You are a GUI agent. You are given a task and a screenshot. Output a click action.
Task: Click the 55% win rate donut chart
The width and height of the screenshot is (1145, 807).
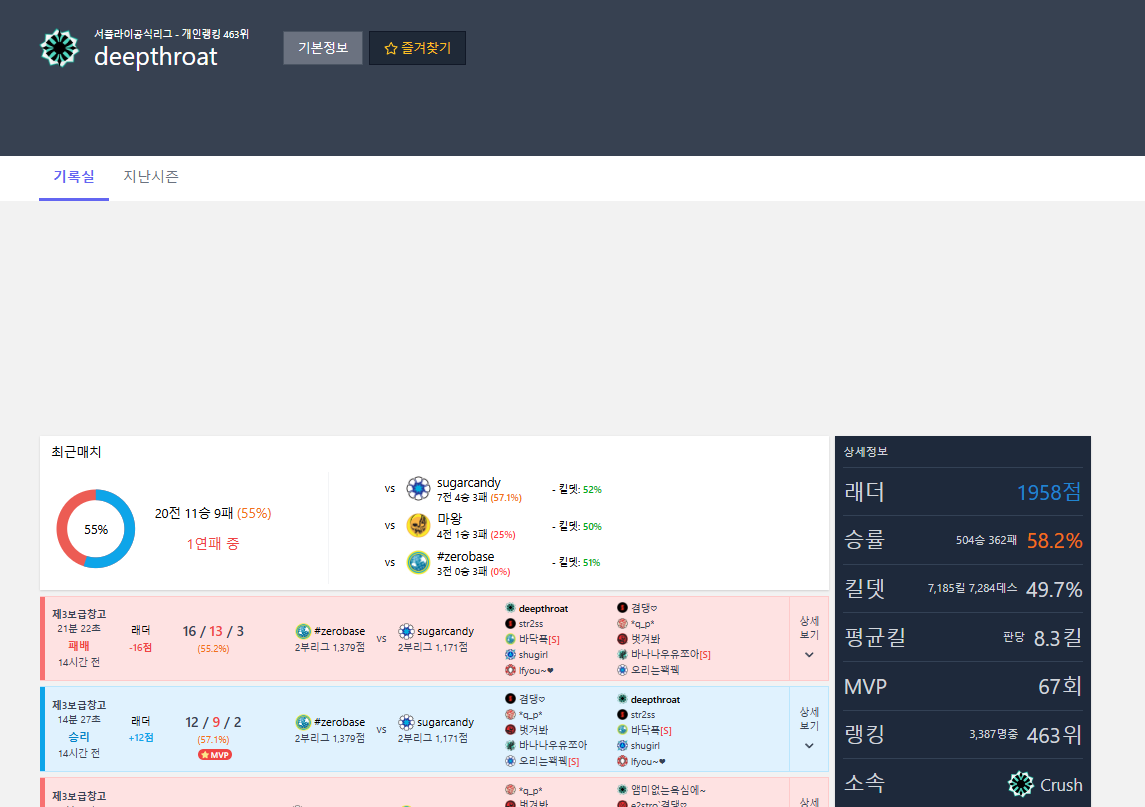tap(95, 529)
